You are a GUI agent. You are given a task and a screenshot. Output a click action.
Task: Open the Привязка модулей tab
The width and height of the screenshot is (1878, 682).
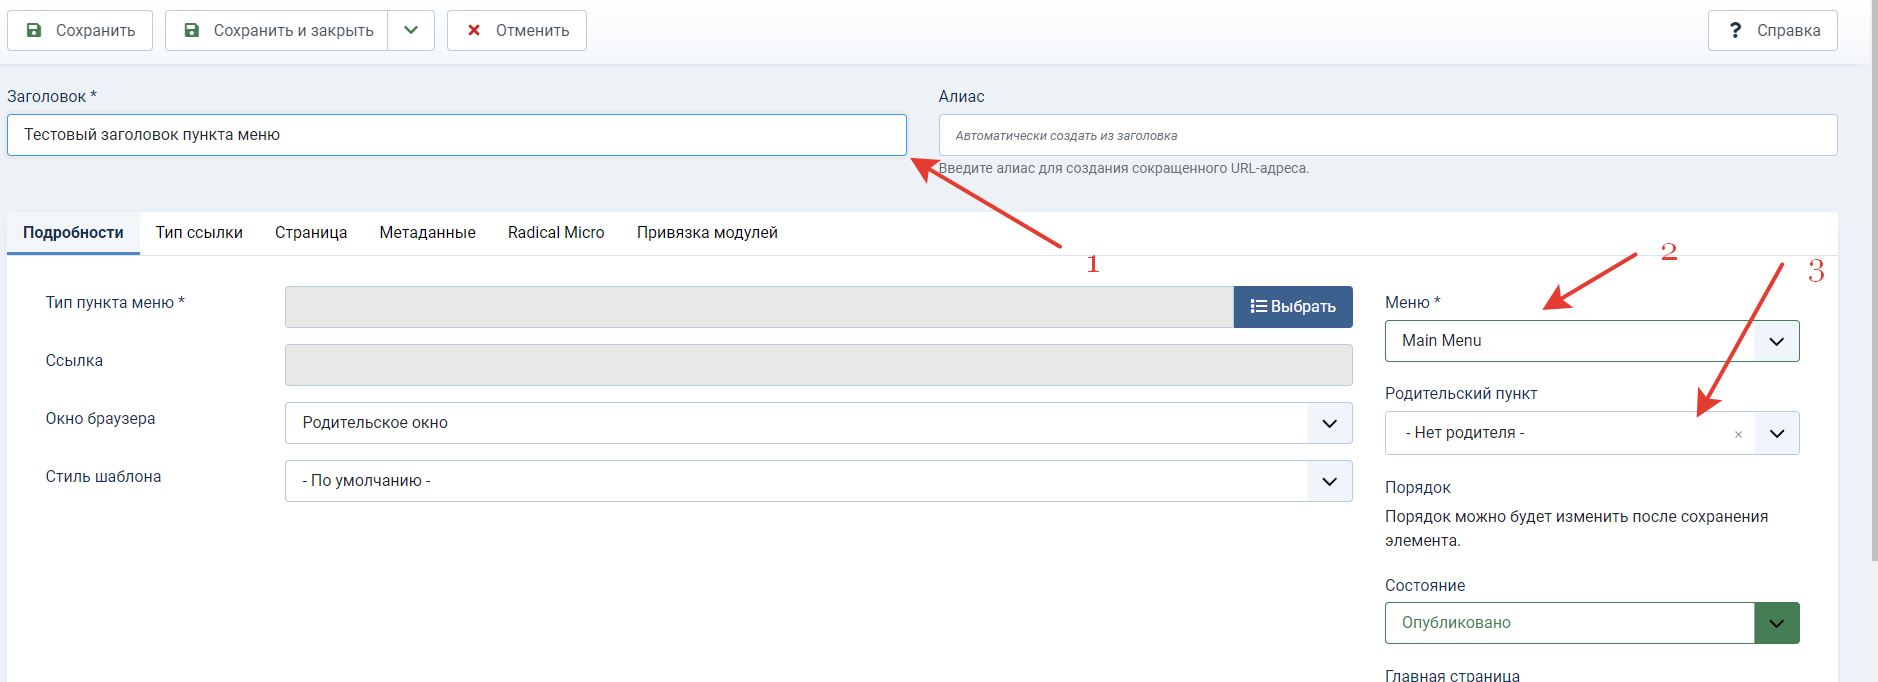pos(707,233)
